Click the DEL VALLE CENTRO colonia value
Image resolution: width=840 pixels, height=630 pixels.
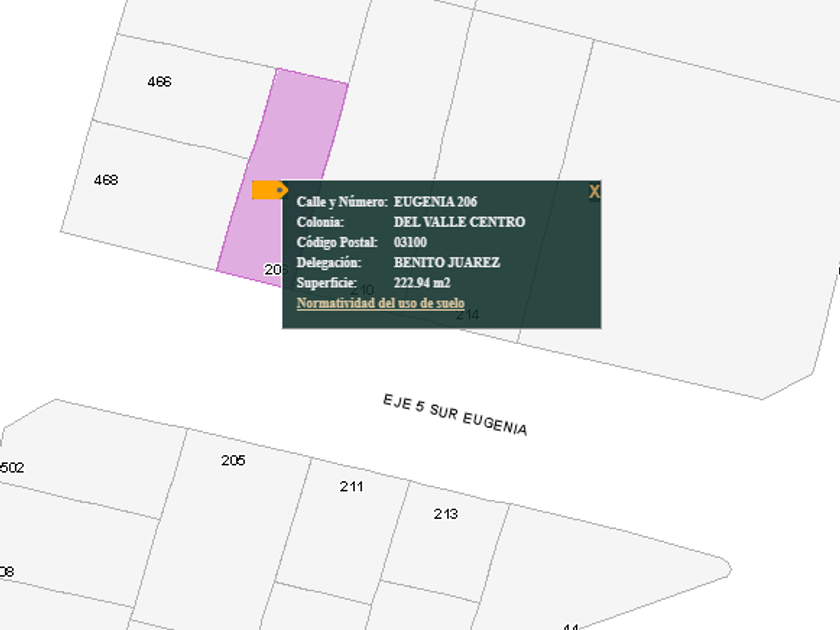459,222
